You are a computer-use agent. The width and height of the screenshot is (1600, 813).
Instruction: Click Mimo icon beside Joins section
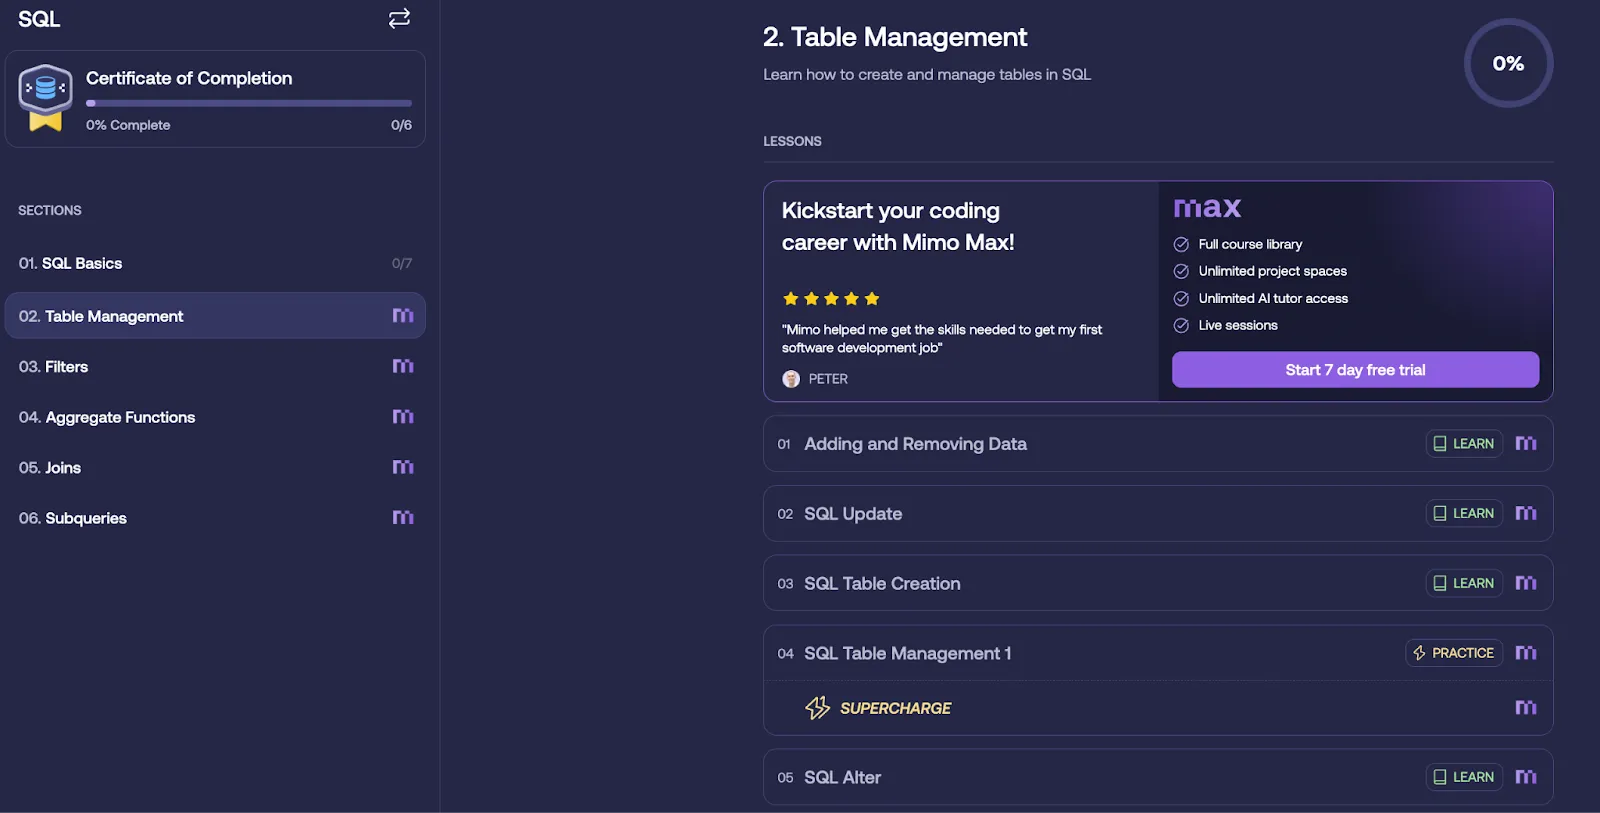click(x=403, y=467)
